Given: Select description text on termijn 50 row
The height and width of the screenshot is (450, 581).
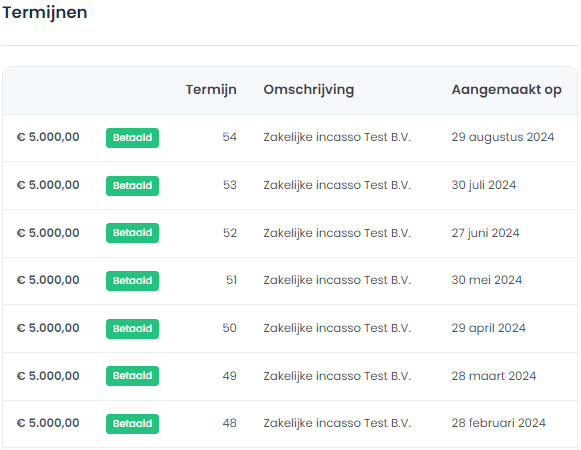Looking at the screenshot, I should click(337, 328).
